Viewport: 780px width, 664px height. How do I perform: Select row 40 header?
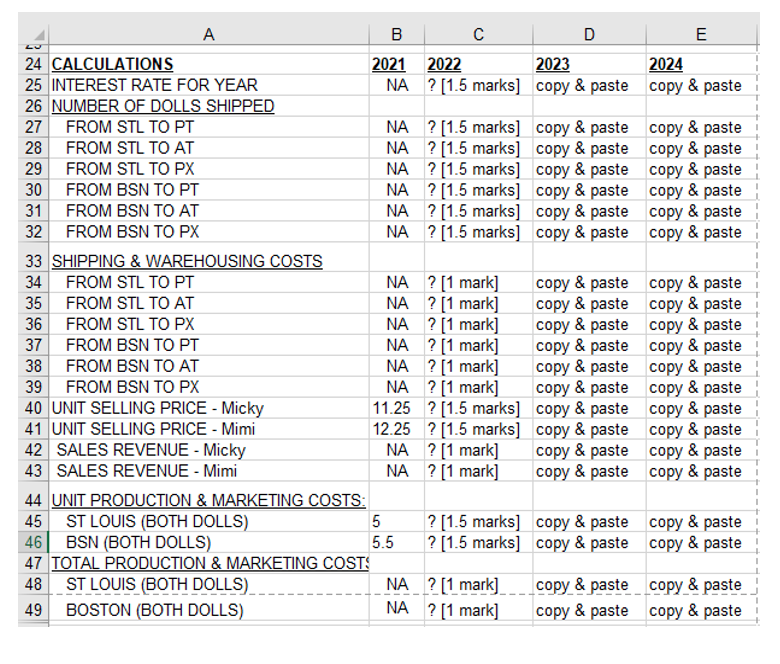pos(33,408)
